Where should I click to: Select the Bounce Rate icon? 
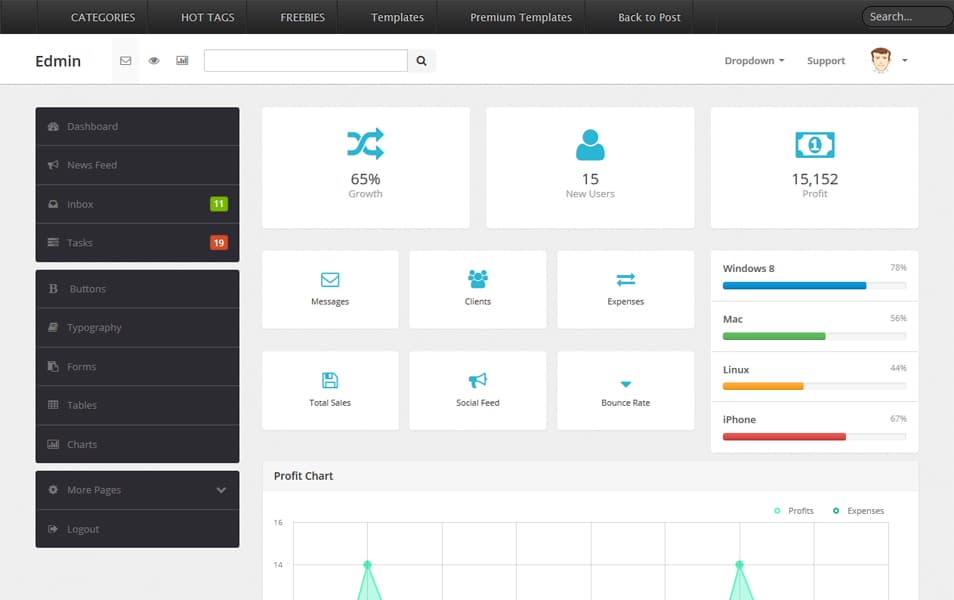pos(625,383)
